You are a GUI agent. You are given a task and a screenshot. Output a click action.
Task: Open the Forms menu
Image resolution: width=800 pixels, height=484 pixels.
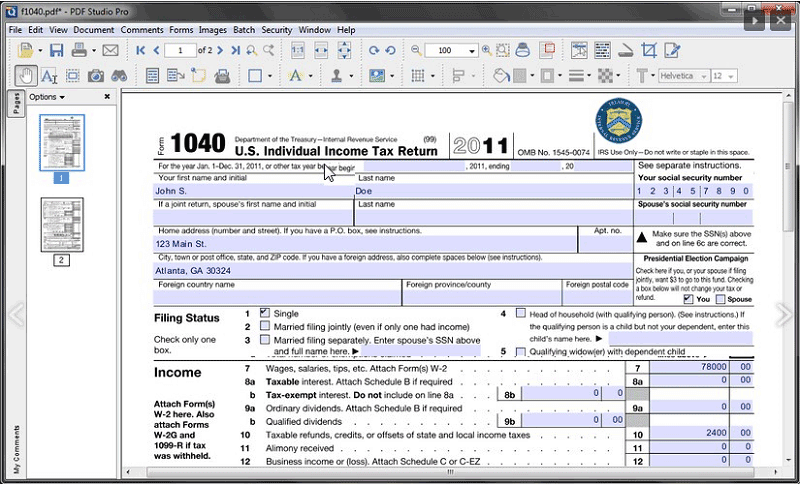pyautogui.click(x=181, y=30)
